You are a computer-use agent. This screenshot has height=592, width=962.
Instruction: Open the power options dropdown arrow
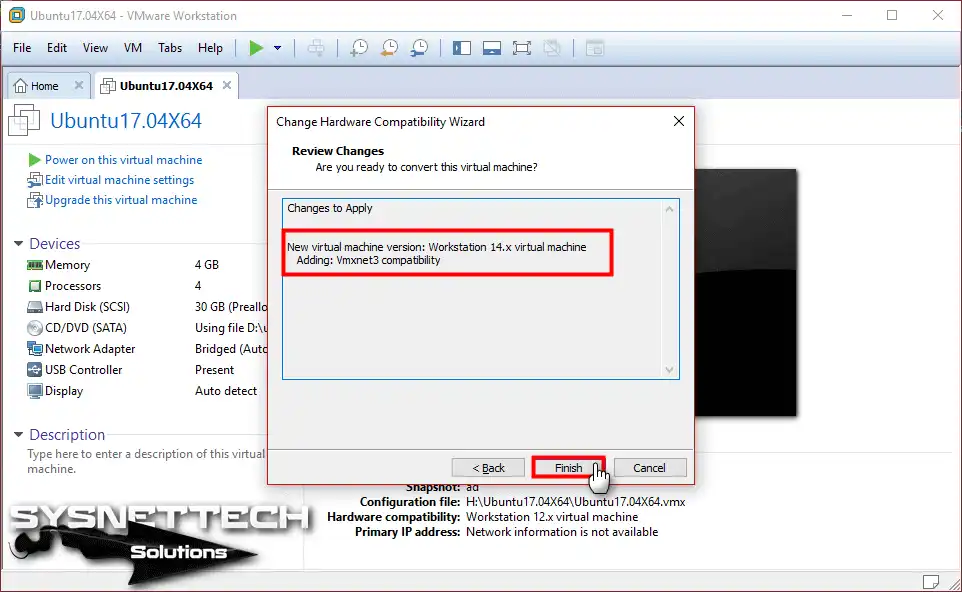(277, 48)
